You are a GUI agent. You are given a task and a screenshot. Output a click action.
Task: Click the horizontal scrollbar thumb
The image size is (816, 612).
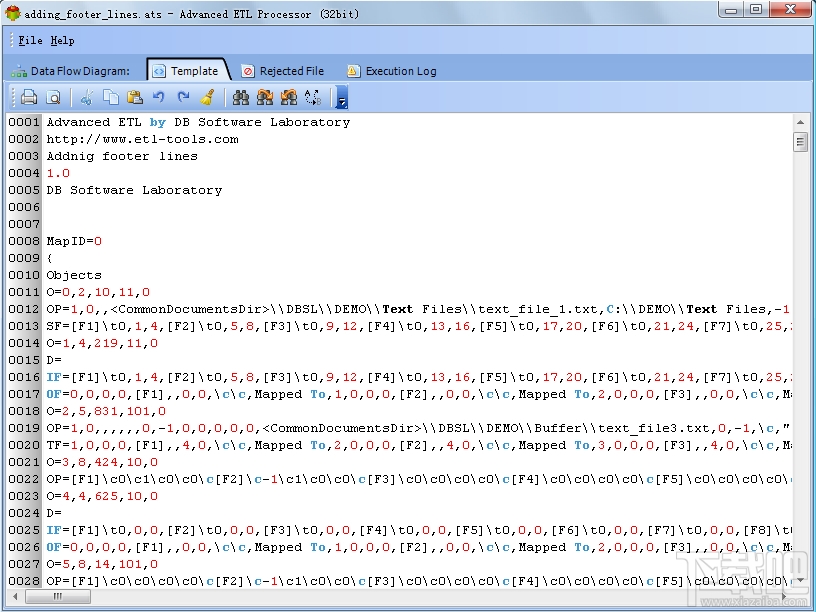click(x=57, y=596)
